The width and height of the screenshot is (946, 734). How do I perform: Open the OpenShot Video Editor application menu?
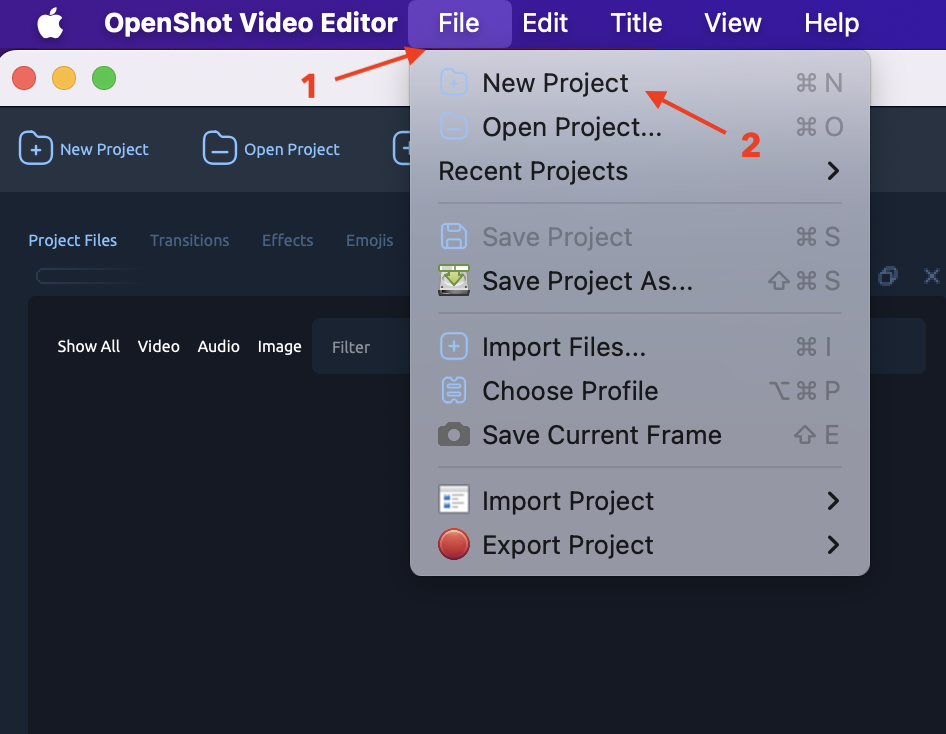pos(251,24)
